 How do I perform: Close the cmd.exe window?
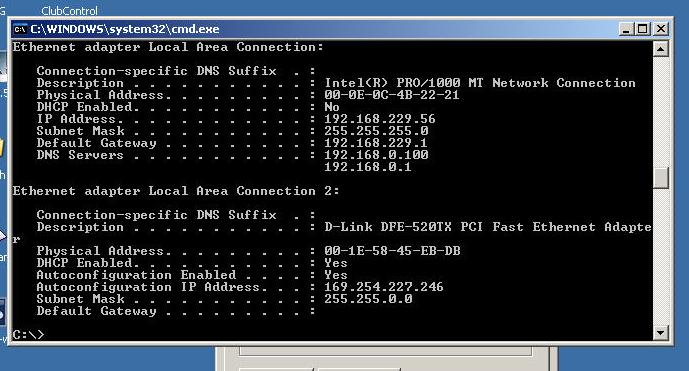tap(660, 29)
